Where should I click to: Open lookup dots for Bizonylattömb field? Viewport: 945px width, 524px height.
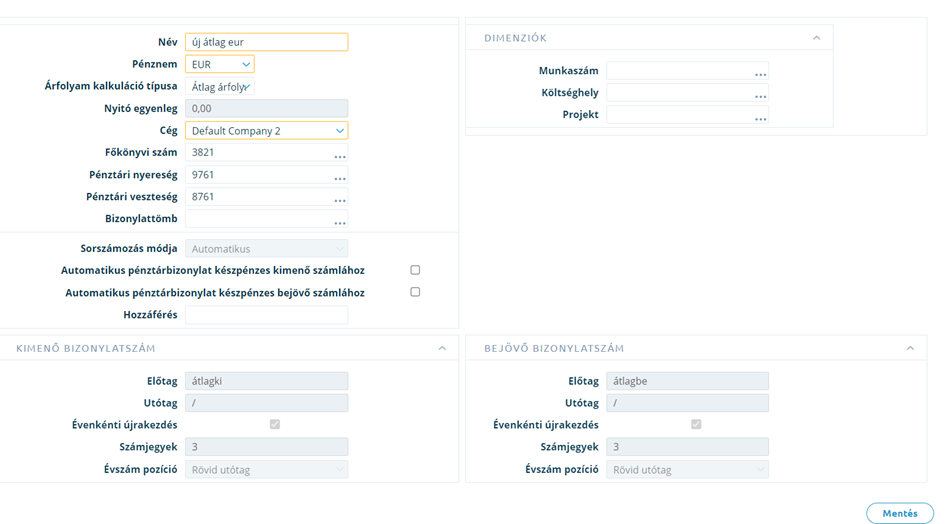(340, 223)
